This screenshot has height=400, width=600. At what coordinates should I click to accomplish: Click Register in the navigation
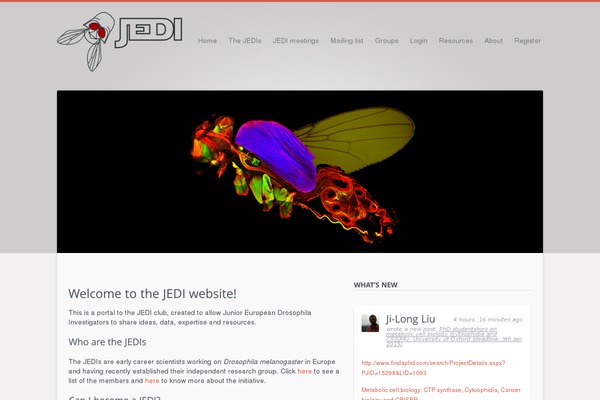528,41
